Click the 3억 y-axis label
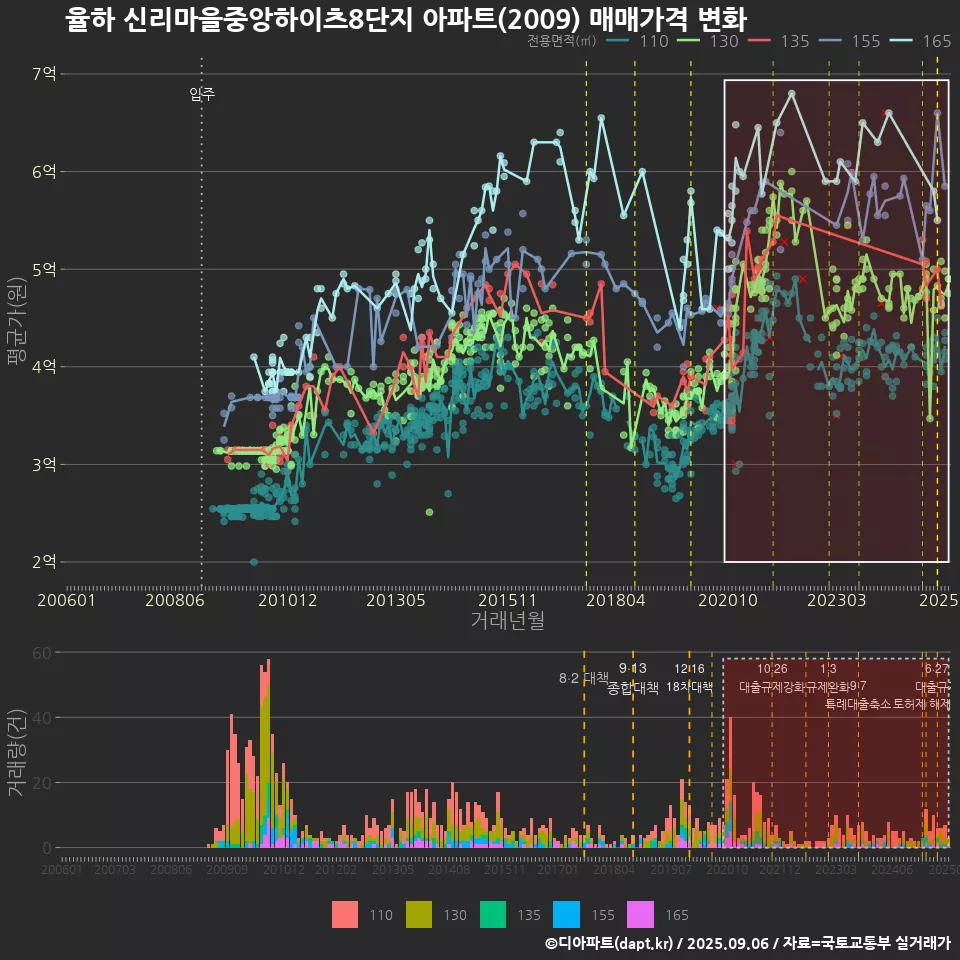Screen dimensions: 960x960 [x=44, y=465]
